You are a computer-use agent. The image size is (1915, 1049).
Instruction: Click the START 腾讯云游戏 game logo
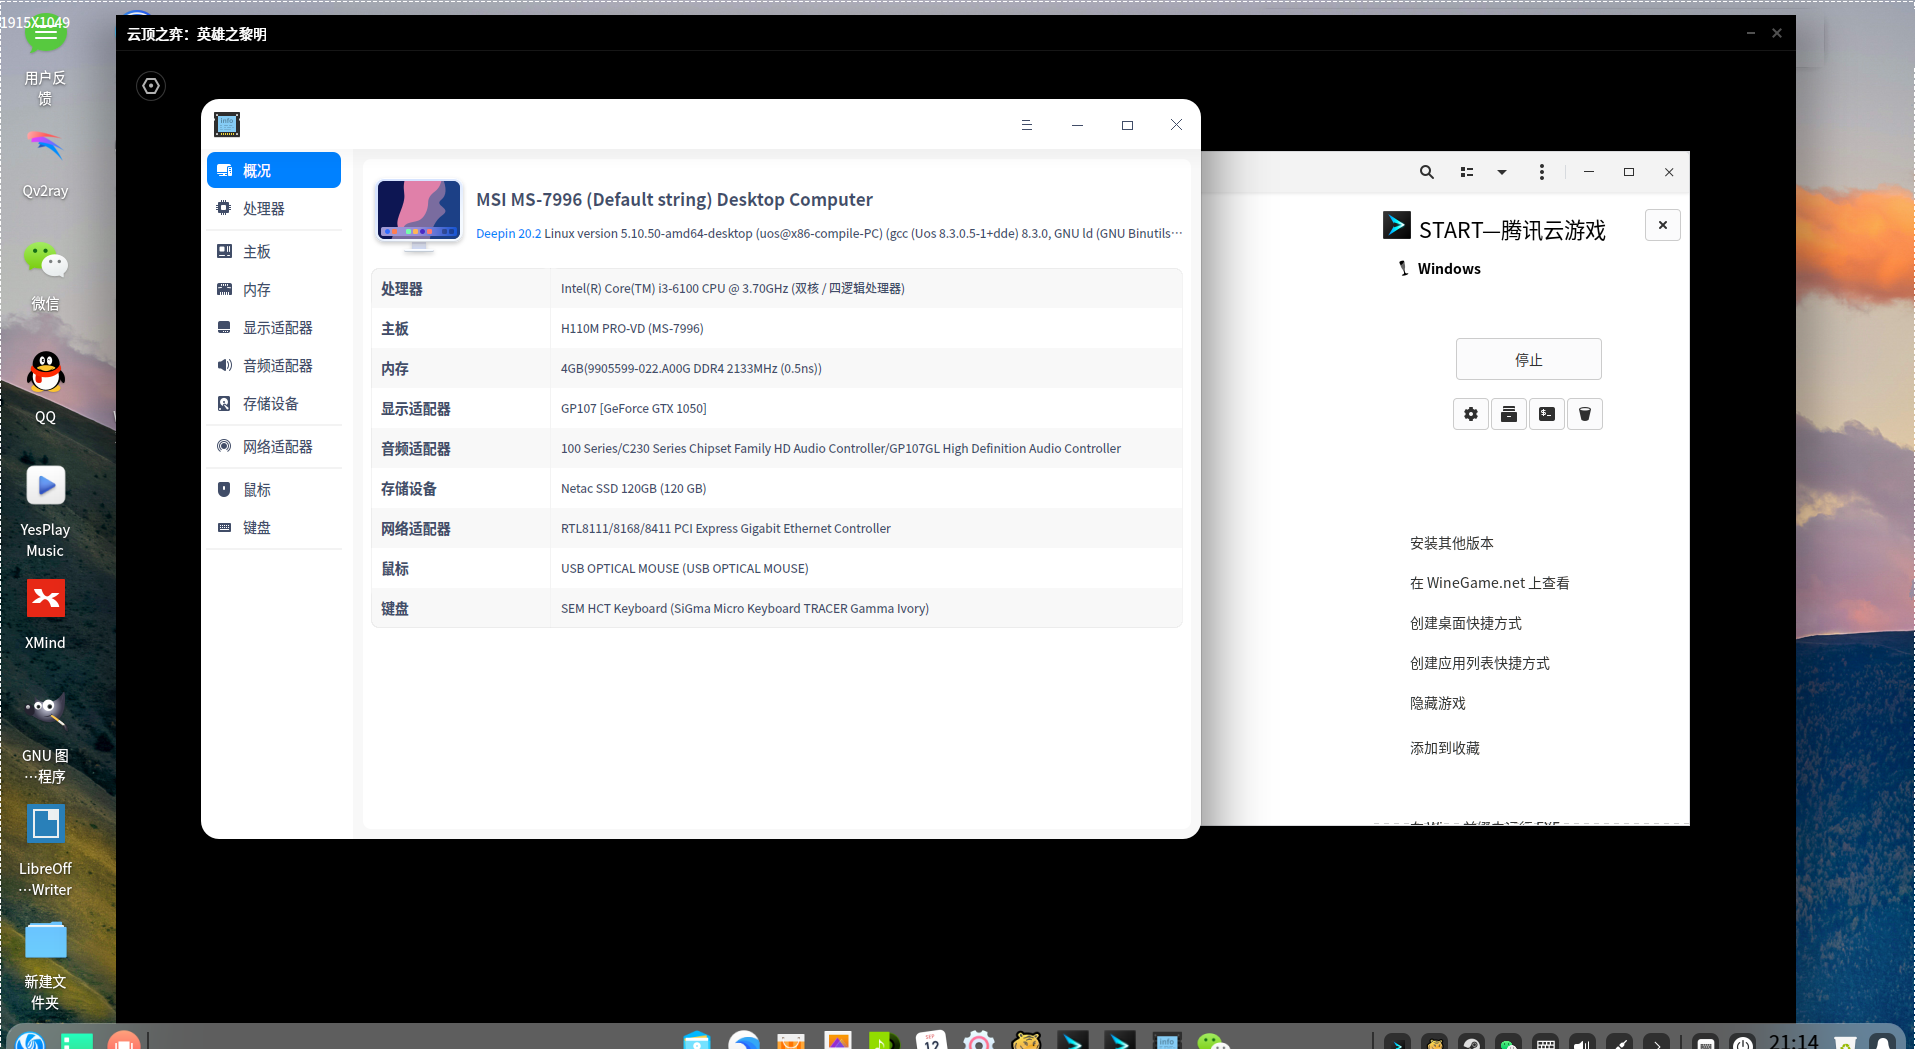click(1396, 225)
